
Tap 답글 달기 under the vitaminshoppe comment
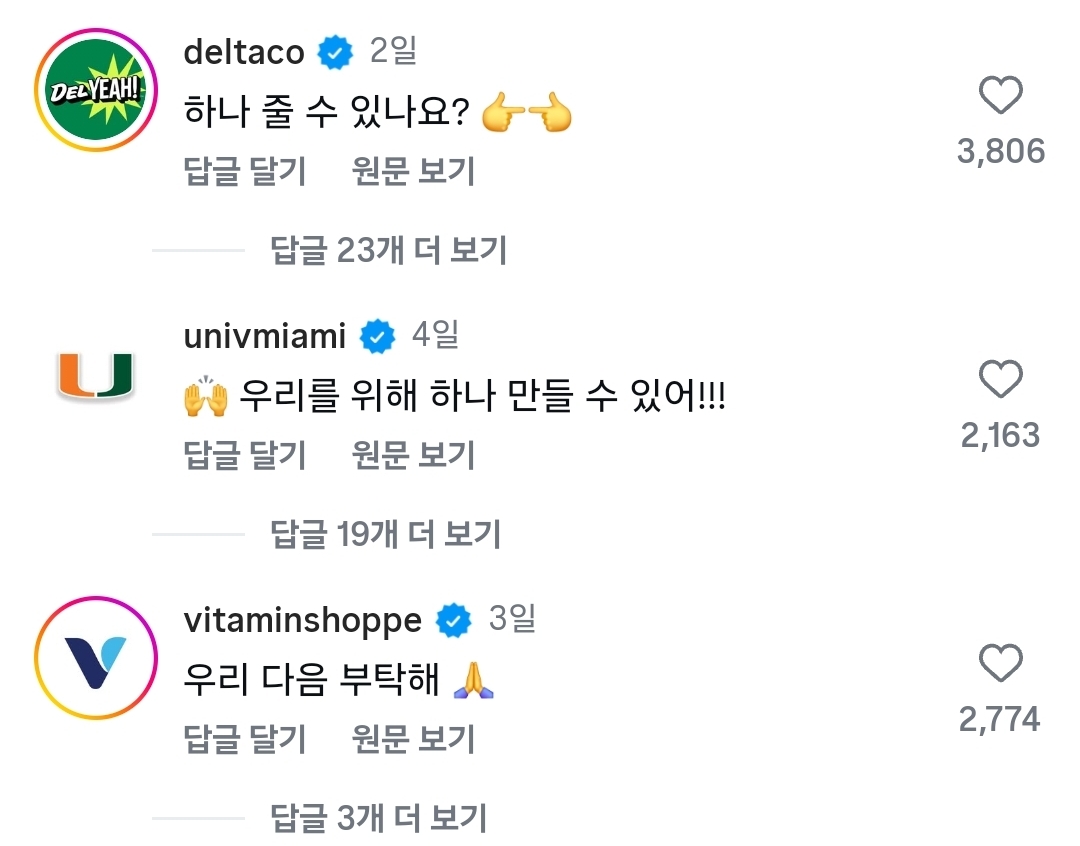pos(245,740)
